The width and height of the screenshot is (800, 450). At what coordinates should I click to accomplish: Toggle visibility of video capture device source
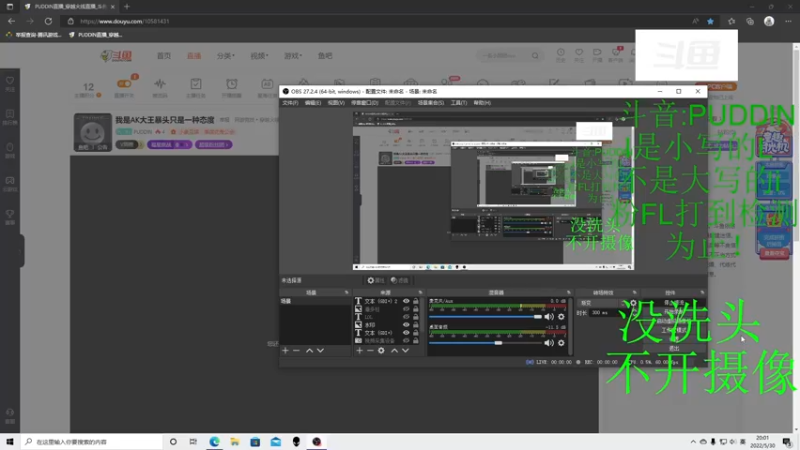(406, 340)
